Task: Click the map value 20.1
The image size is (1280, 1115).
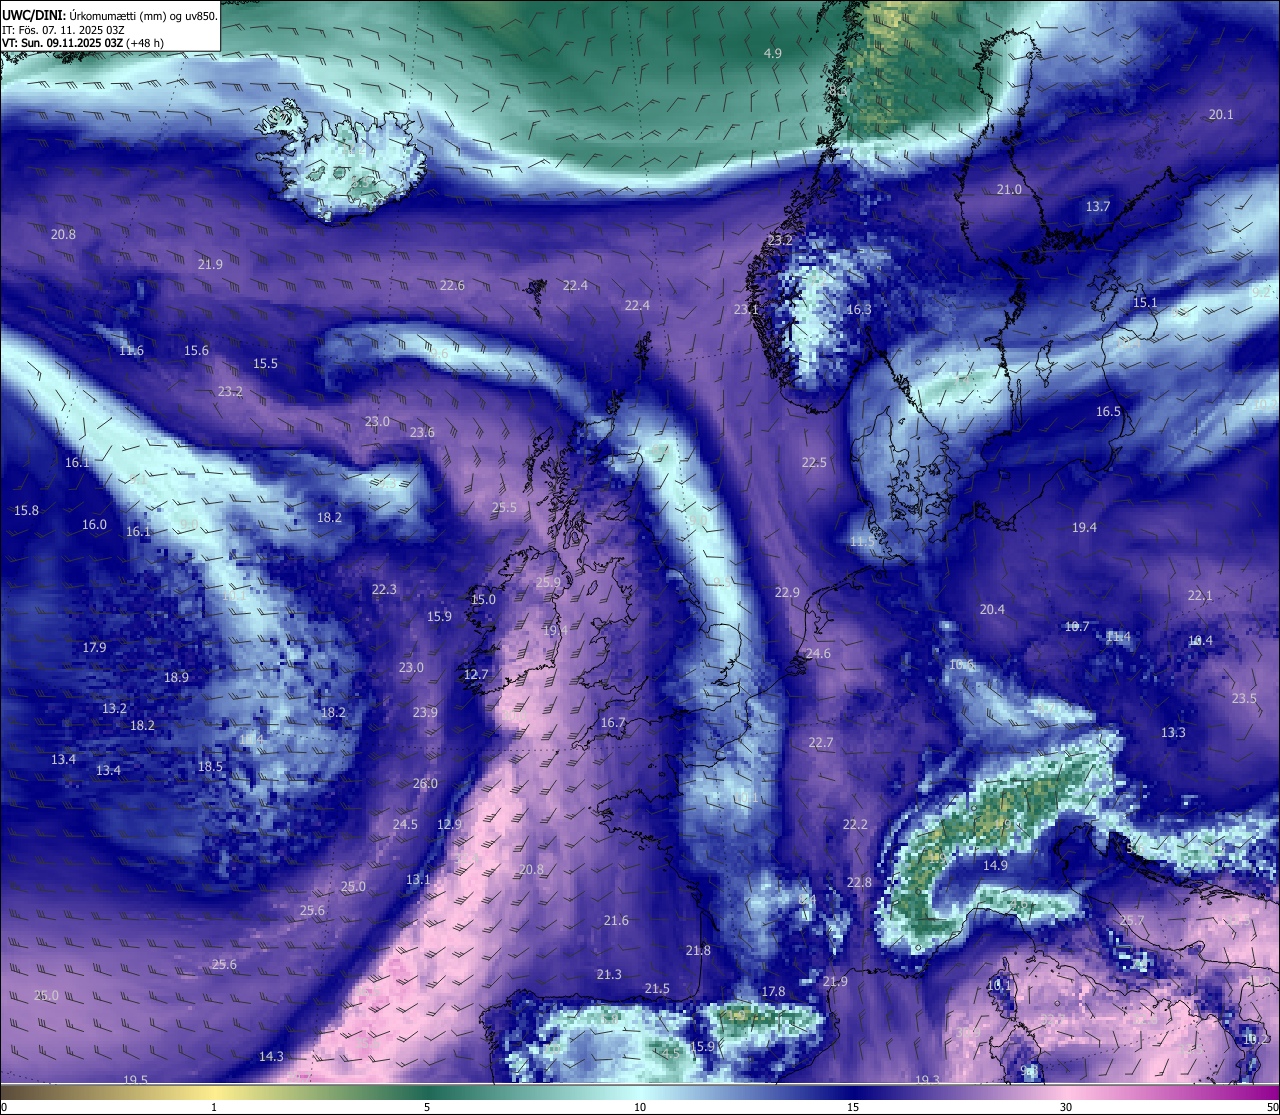Action: [x=1221, y=115]
